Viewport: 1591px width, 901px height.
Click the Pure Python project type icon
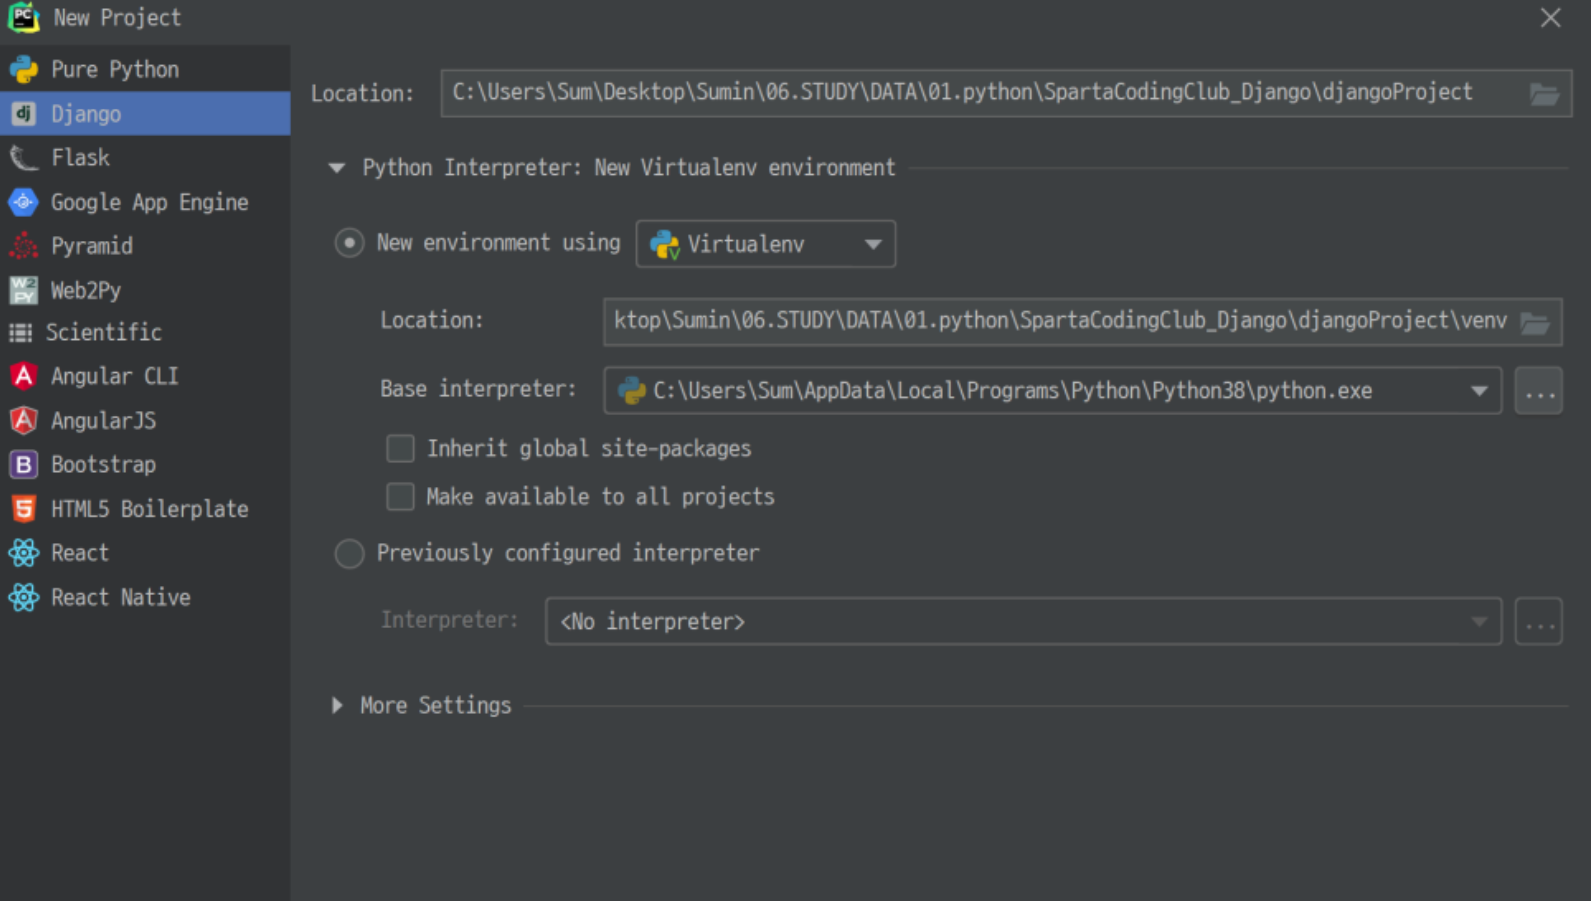tap(24, 69)
